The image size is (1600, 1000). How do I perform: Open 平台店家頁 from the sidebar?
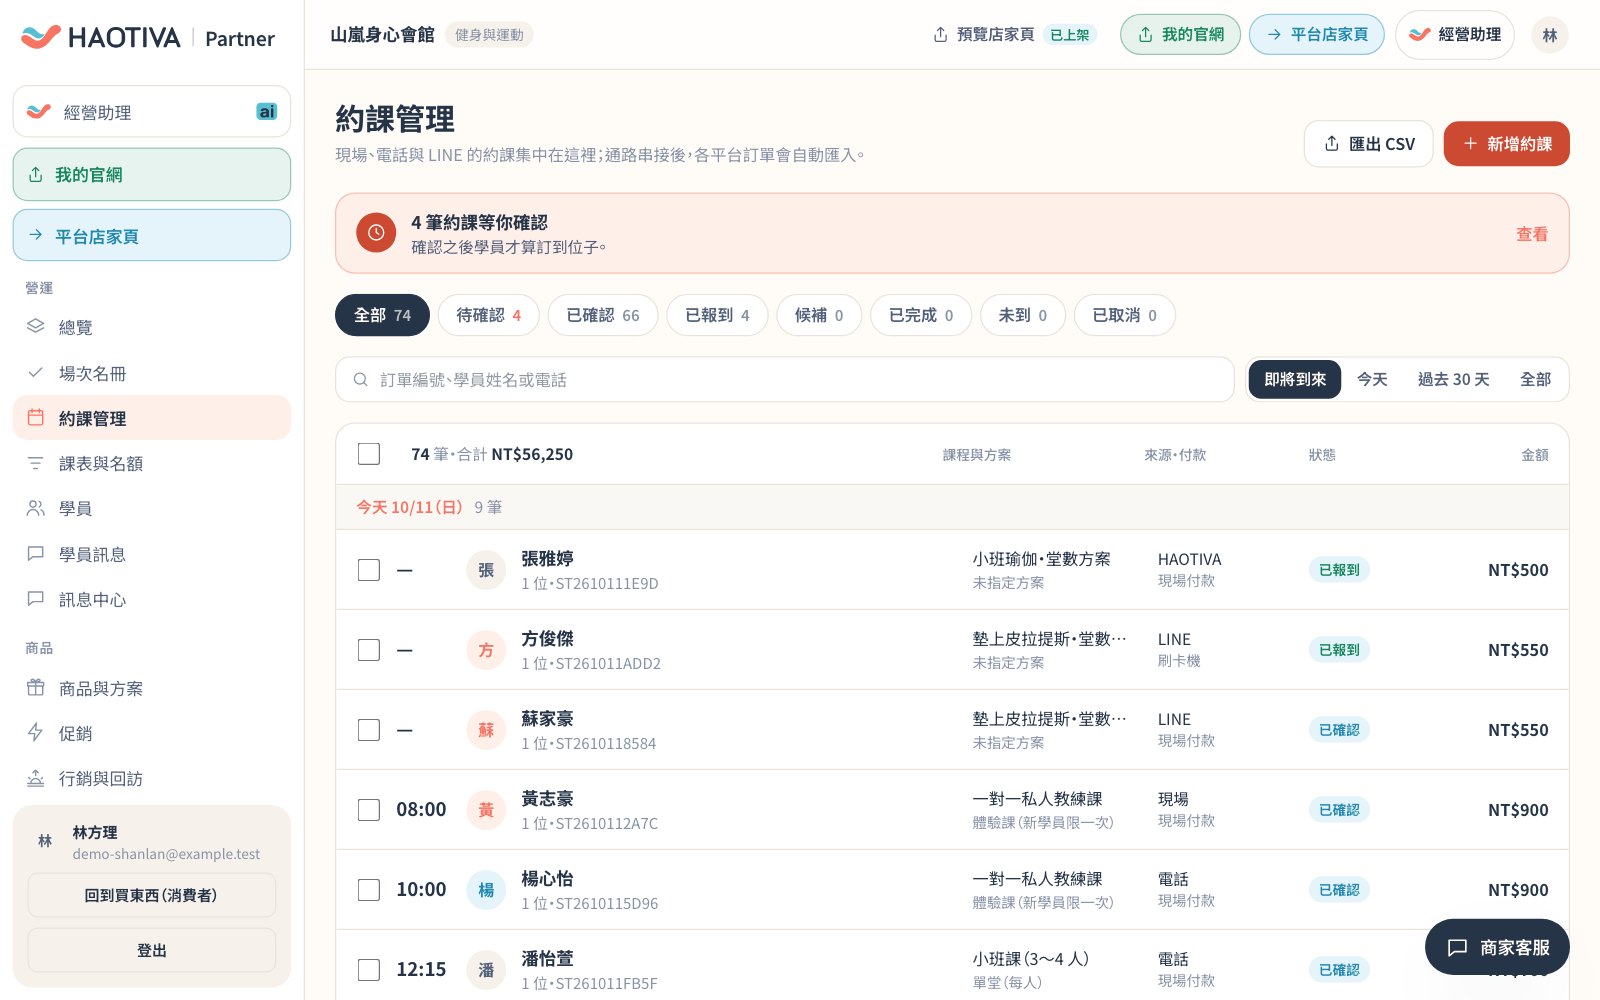coord(152,236)
